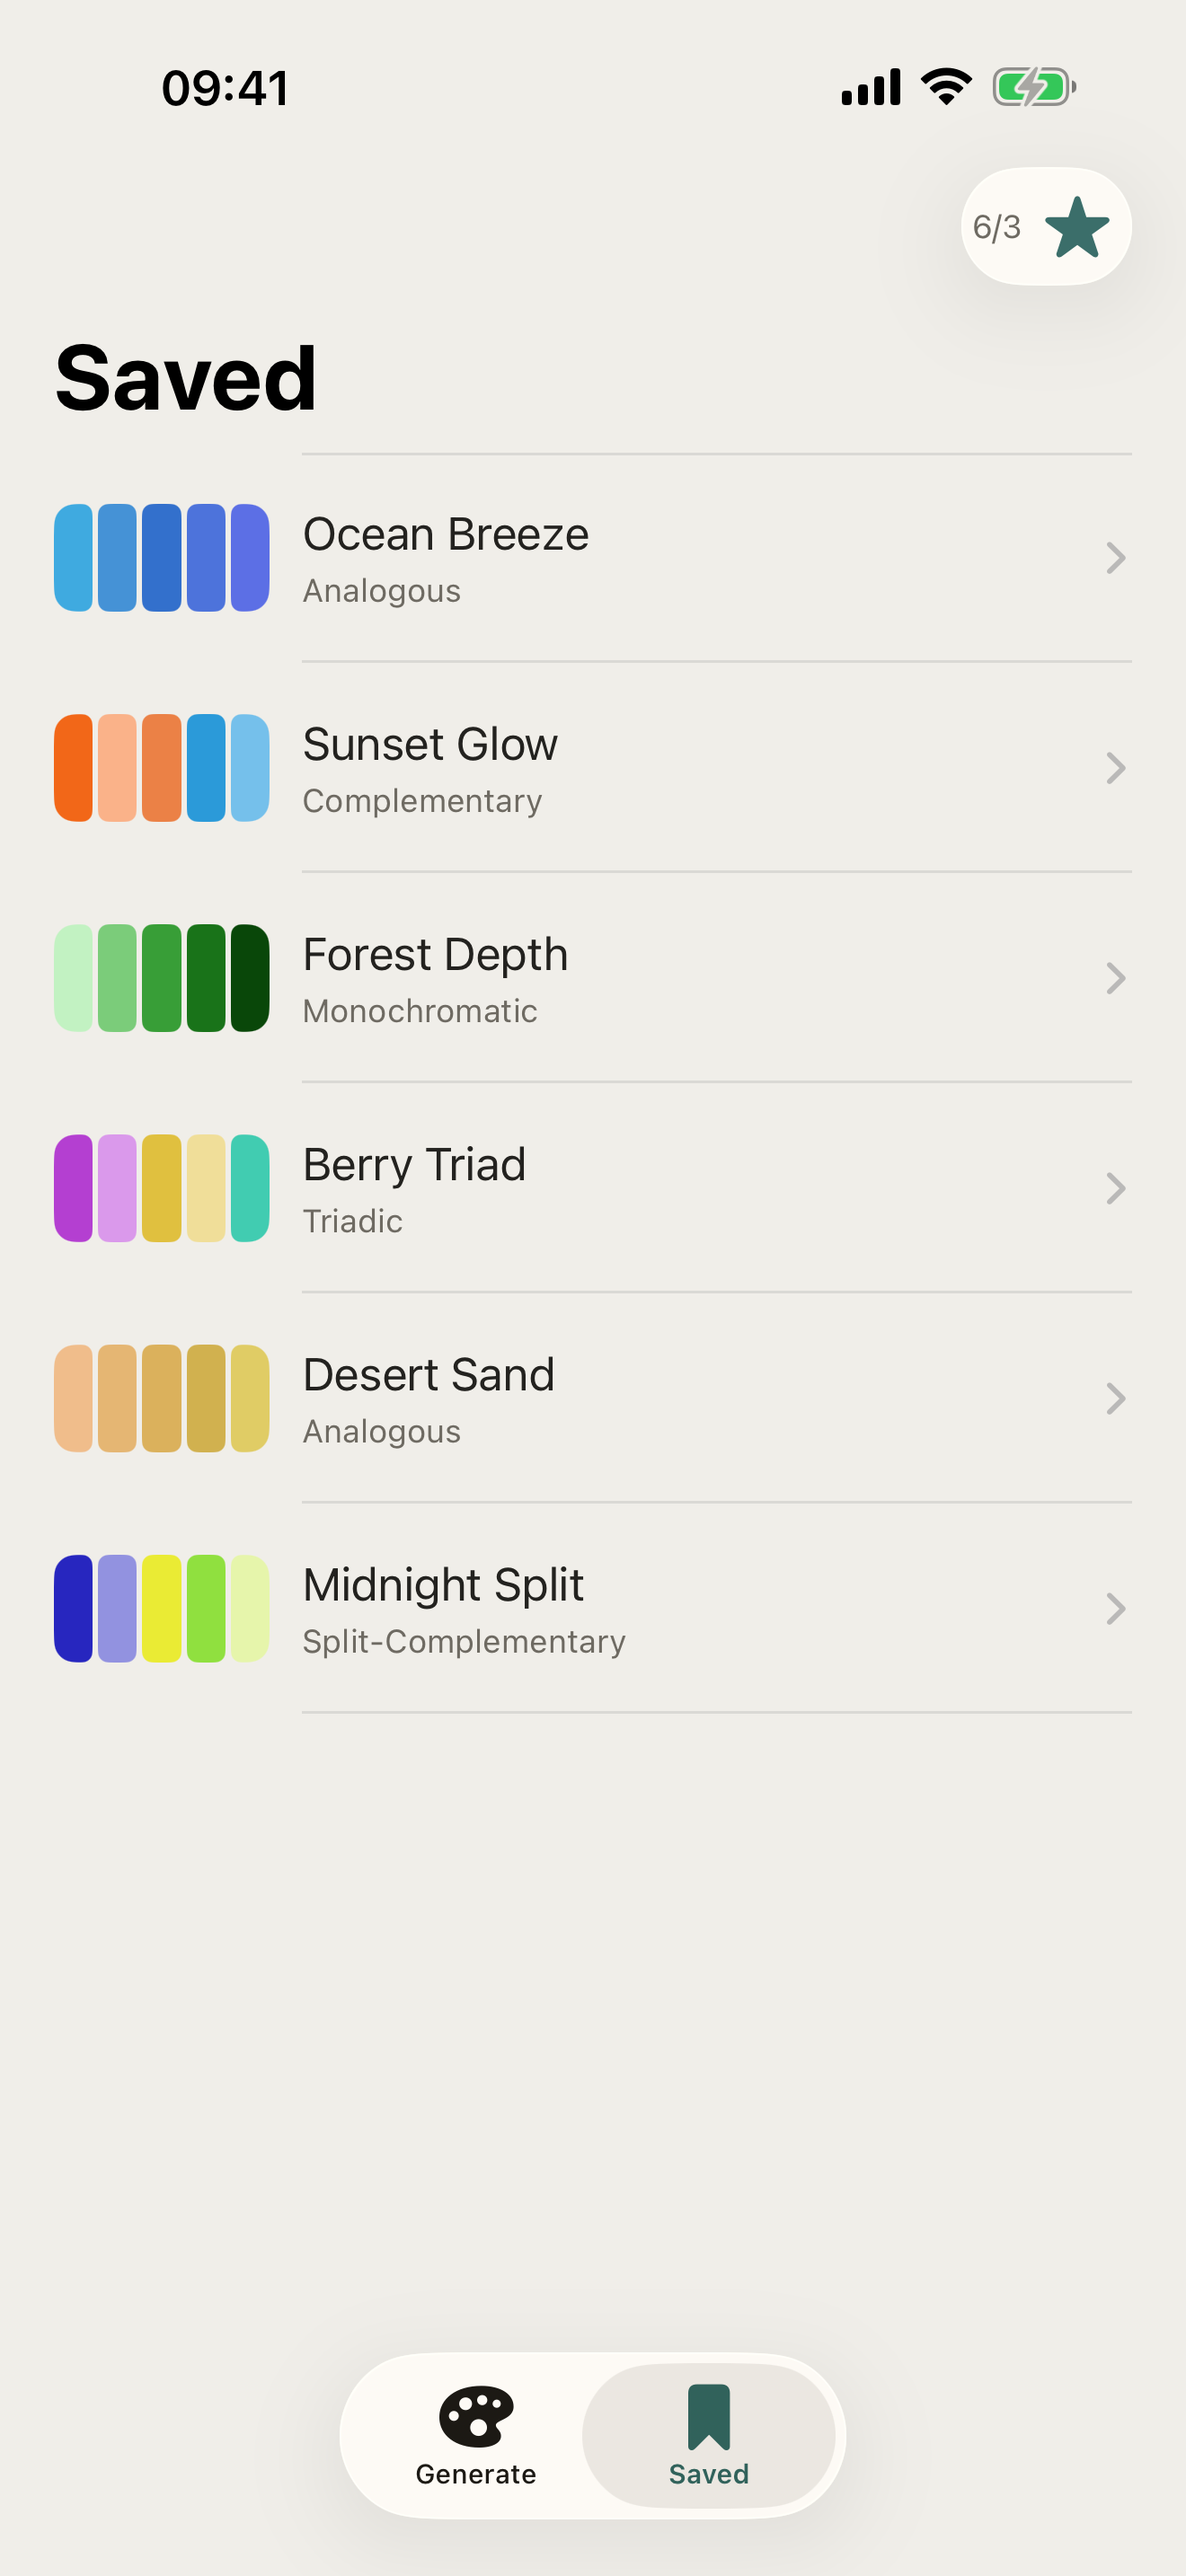Image resolution: width=1186 pixels, height=2576 pixels.
Task: Open Desert Sand disclosure chevron
Action: click(1115, 1398)
